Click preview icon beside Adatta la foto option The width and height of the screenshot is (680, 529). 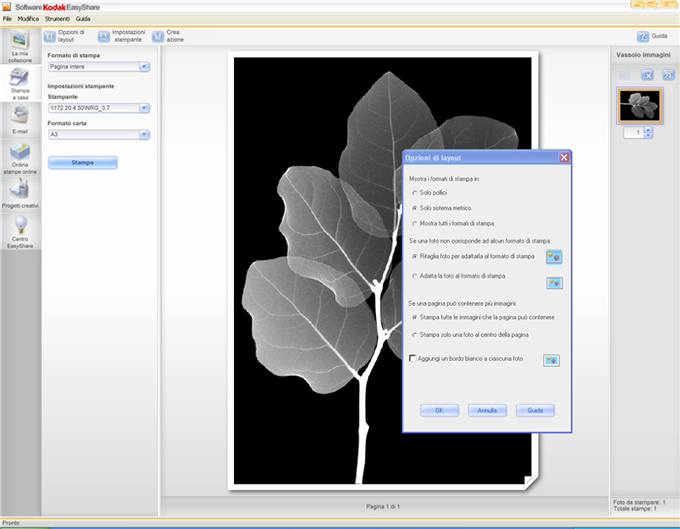tap(554, 283)
